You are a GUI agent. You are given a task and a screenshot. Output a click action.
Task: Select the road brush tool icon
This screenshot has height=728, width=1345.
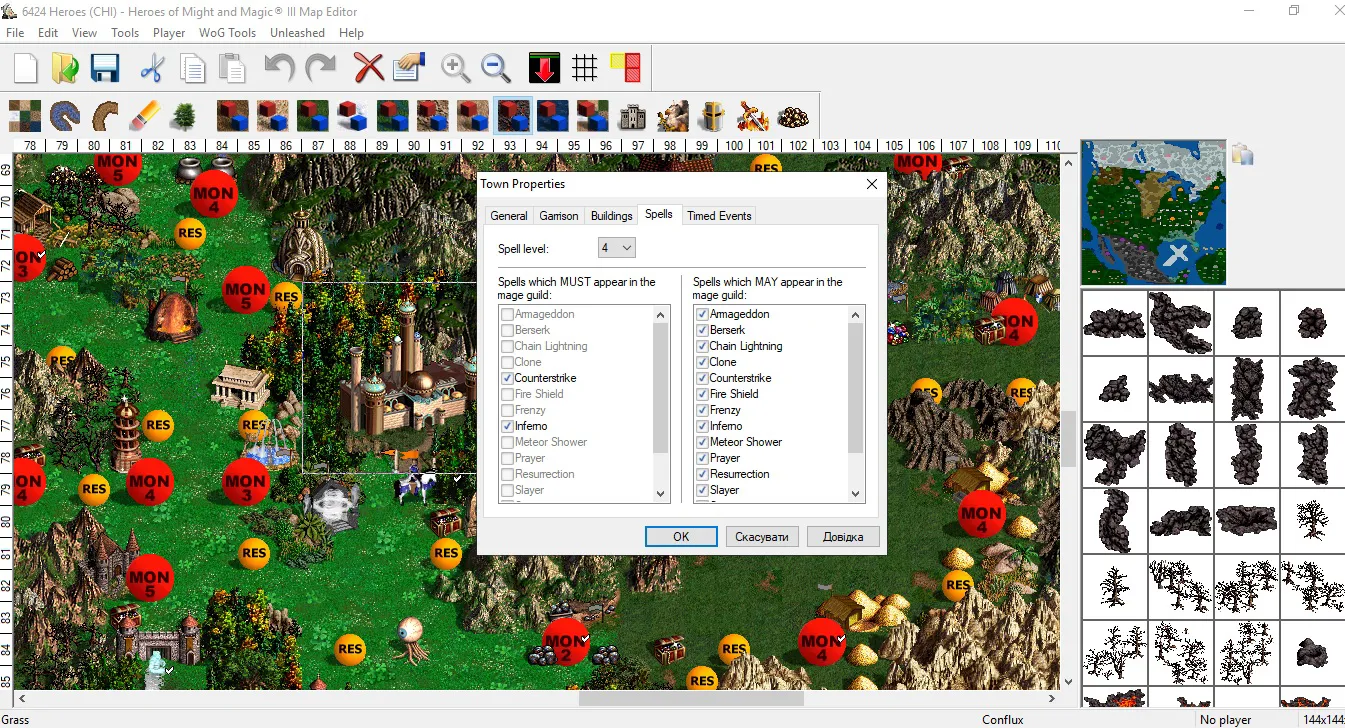click(105, 116)
